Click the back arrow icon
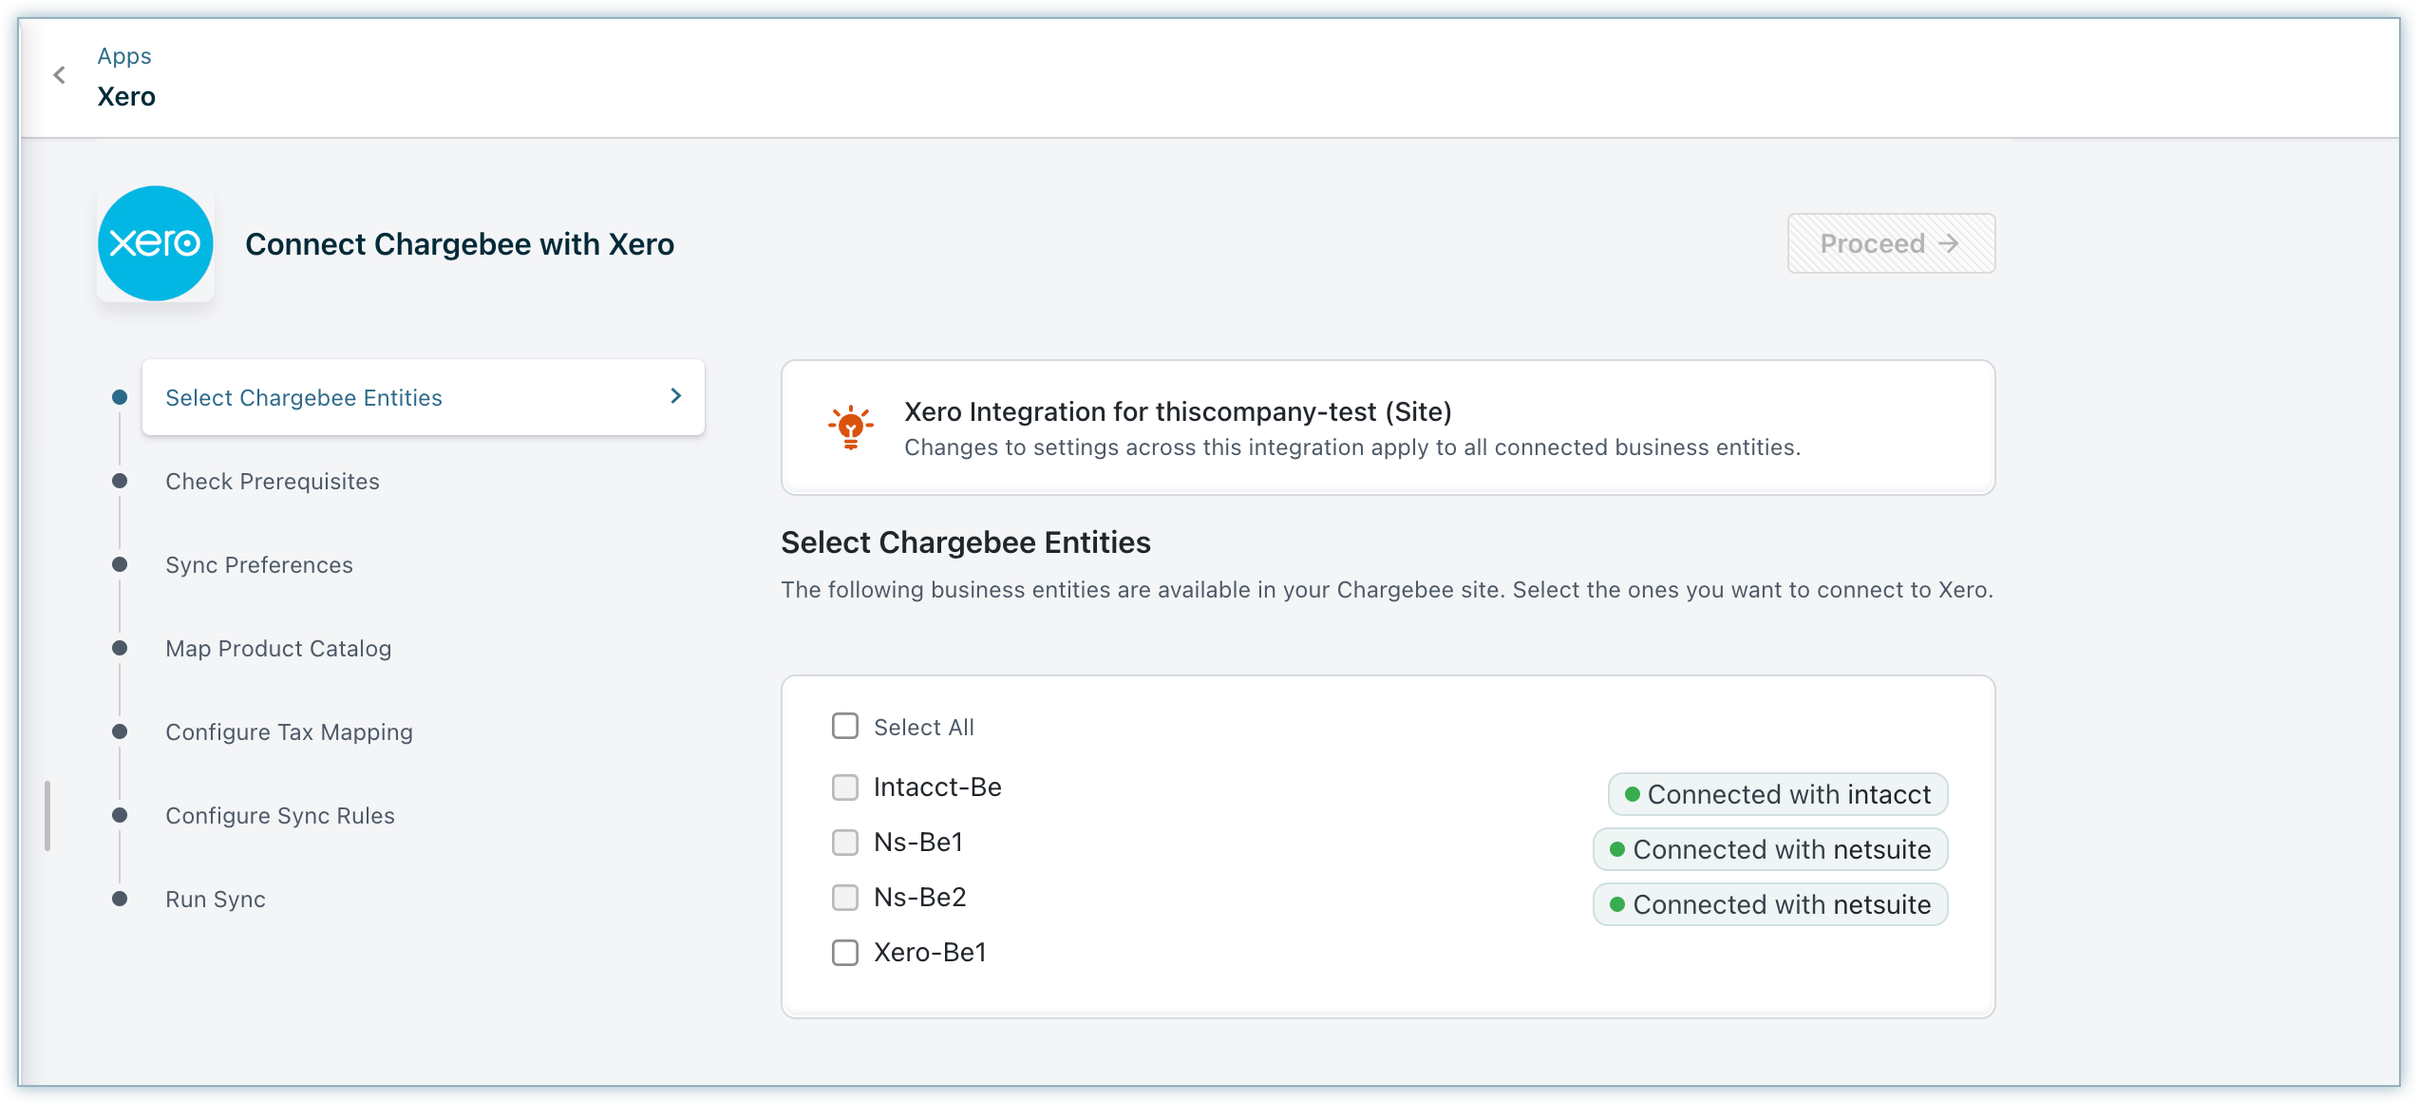 click(60, 75)
